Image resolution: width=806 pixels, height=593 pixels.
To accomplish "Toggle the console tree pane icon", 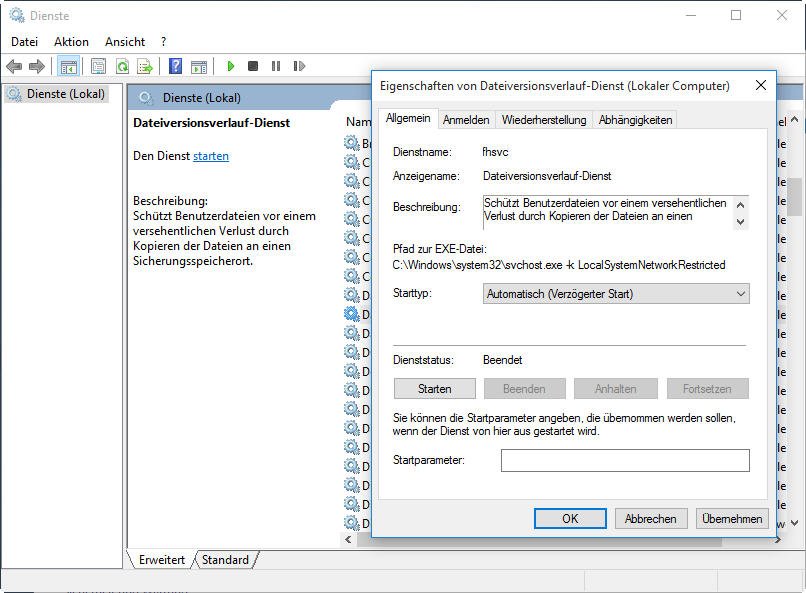I will tap(68, 67).
